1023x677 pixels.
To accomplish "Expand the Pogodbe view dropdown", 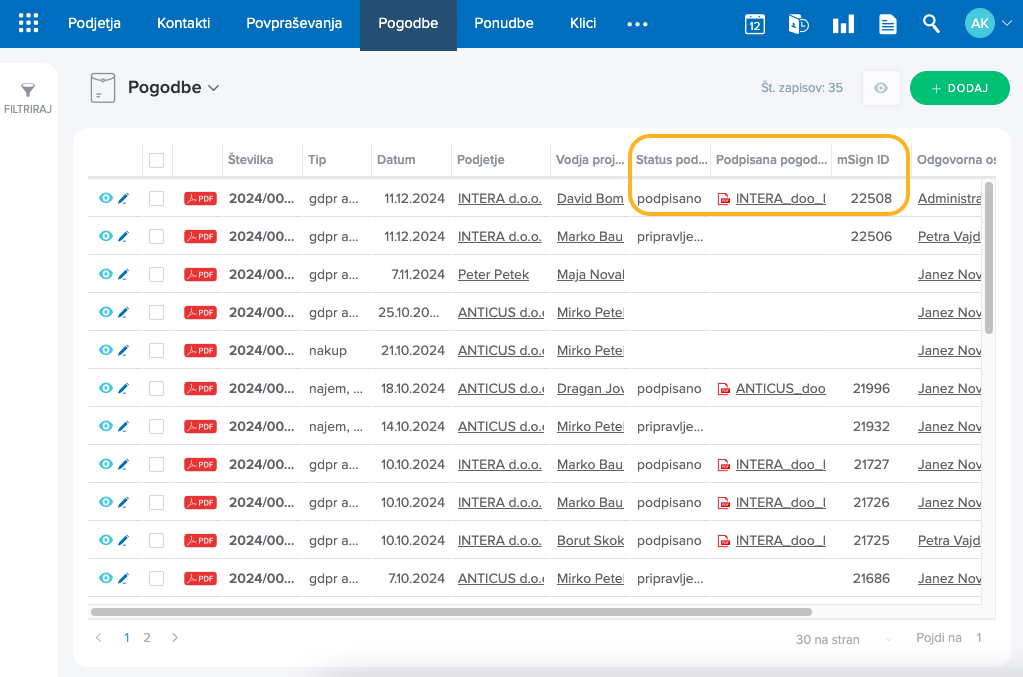I will click(213, 88).
